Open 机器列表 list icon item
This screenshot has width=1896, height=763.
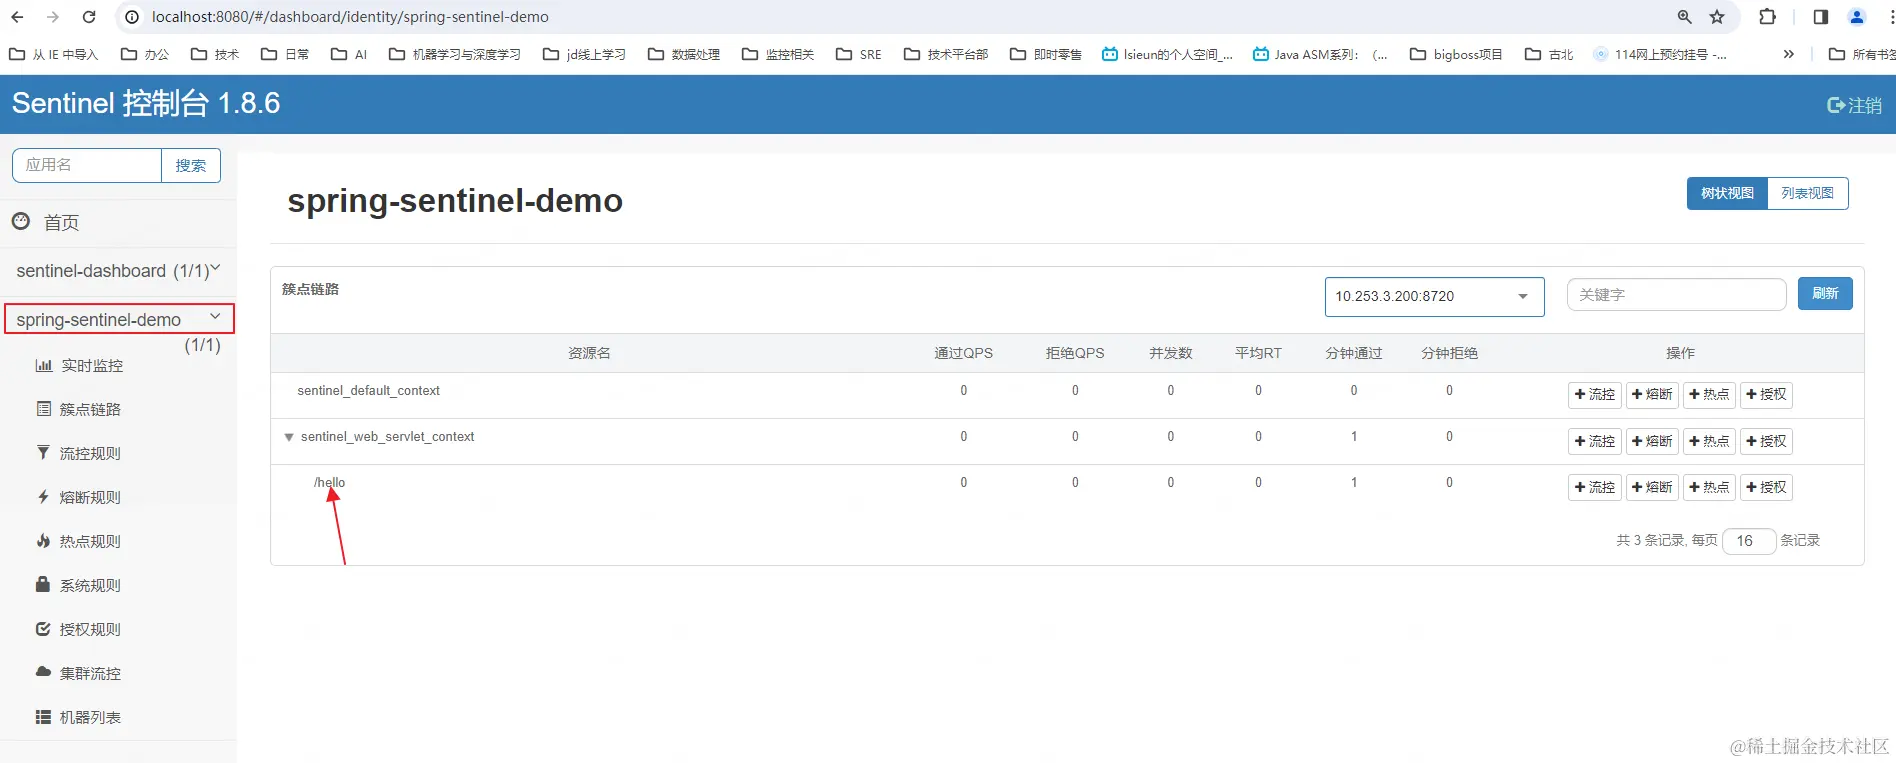pyautogui.click(x=43, y=717)
